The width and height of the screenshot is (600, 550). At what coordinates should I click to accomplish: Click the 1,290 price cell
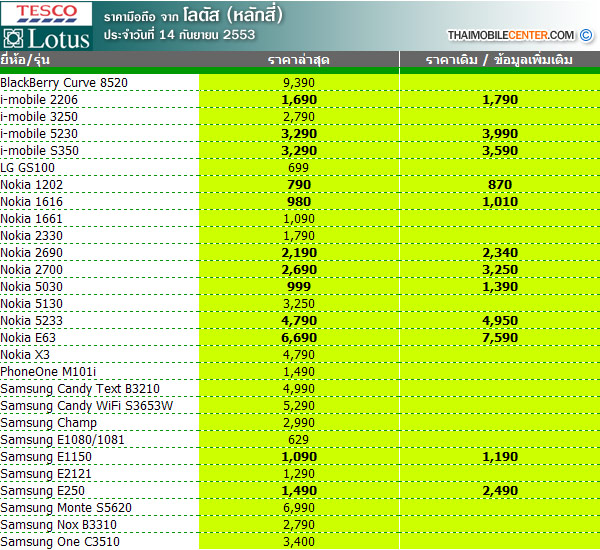pyautogui.click(x=299, y=474)
